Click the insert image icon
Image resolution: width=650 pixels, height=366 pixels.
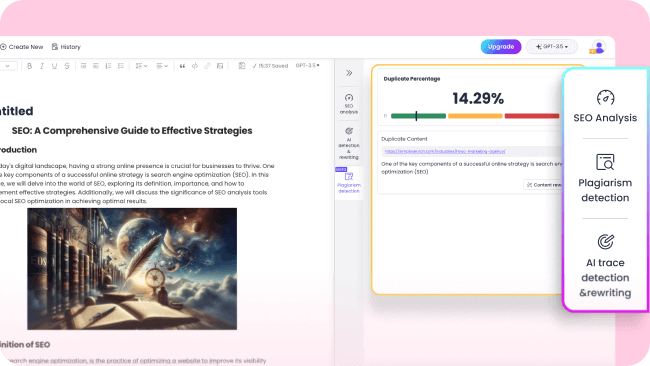tap(220, 66)
